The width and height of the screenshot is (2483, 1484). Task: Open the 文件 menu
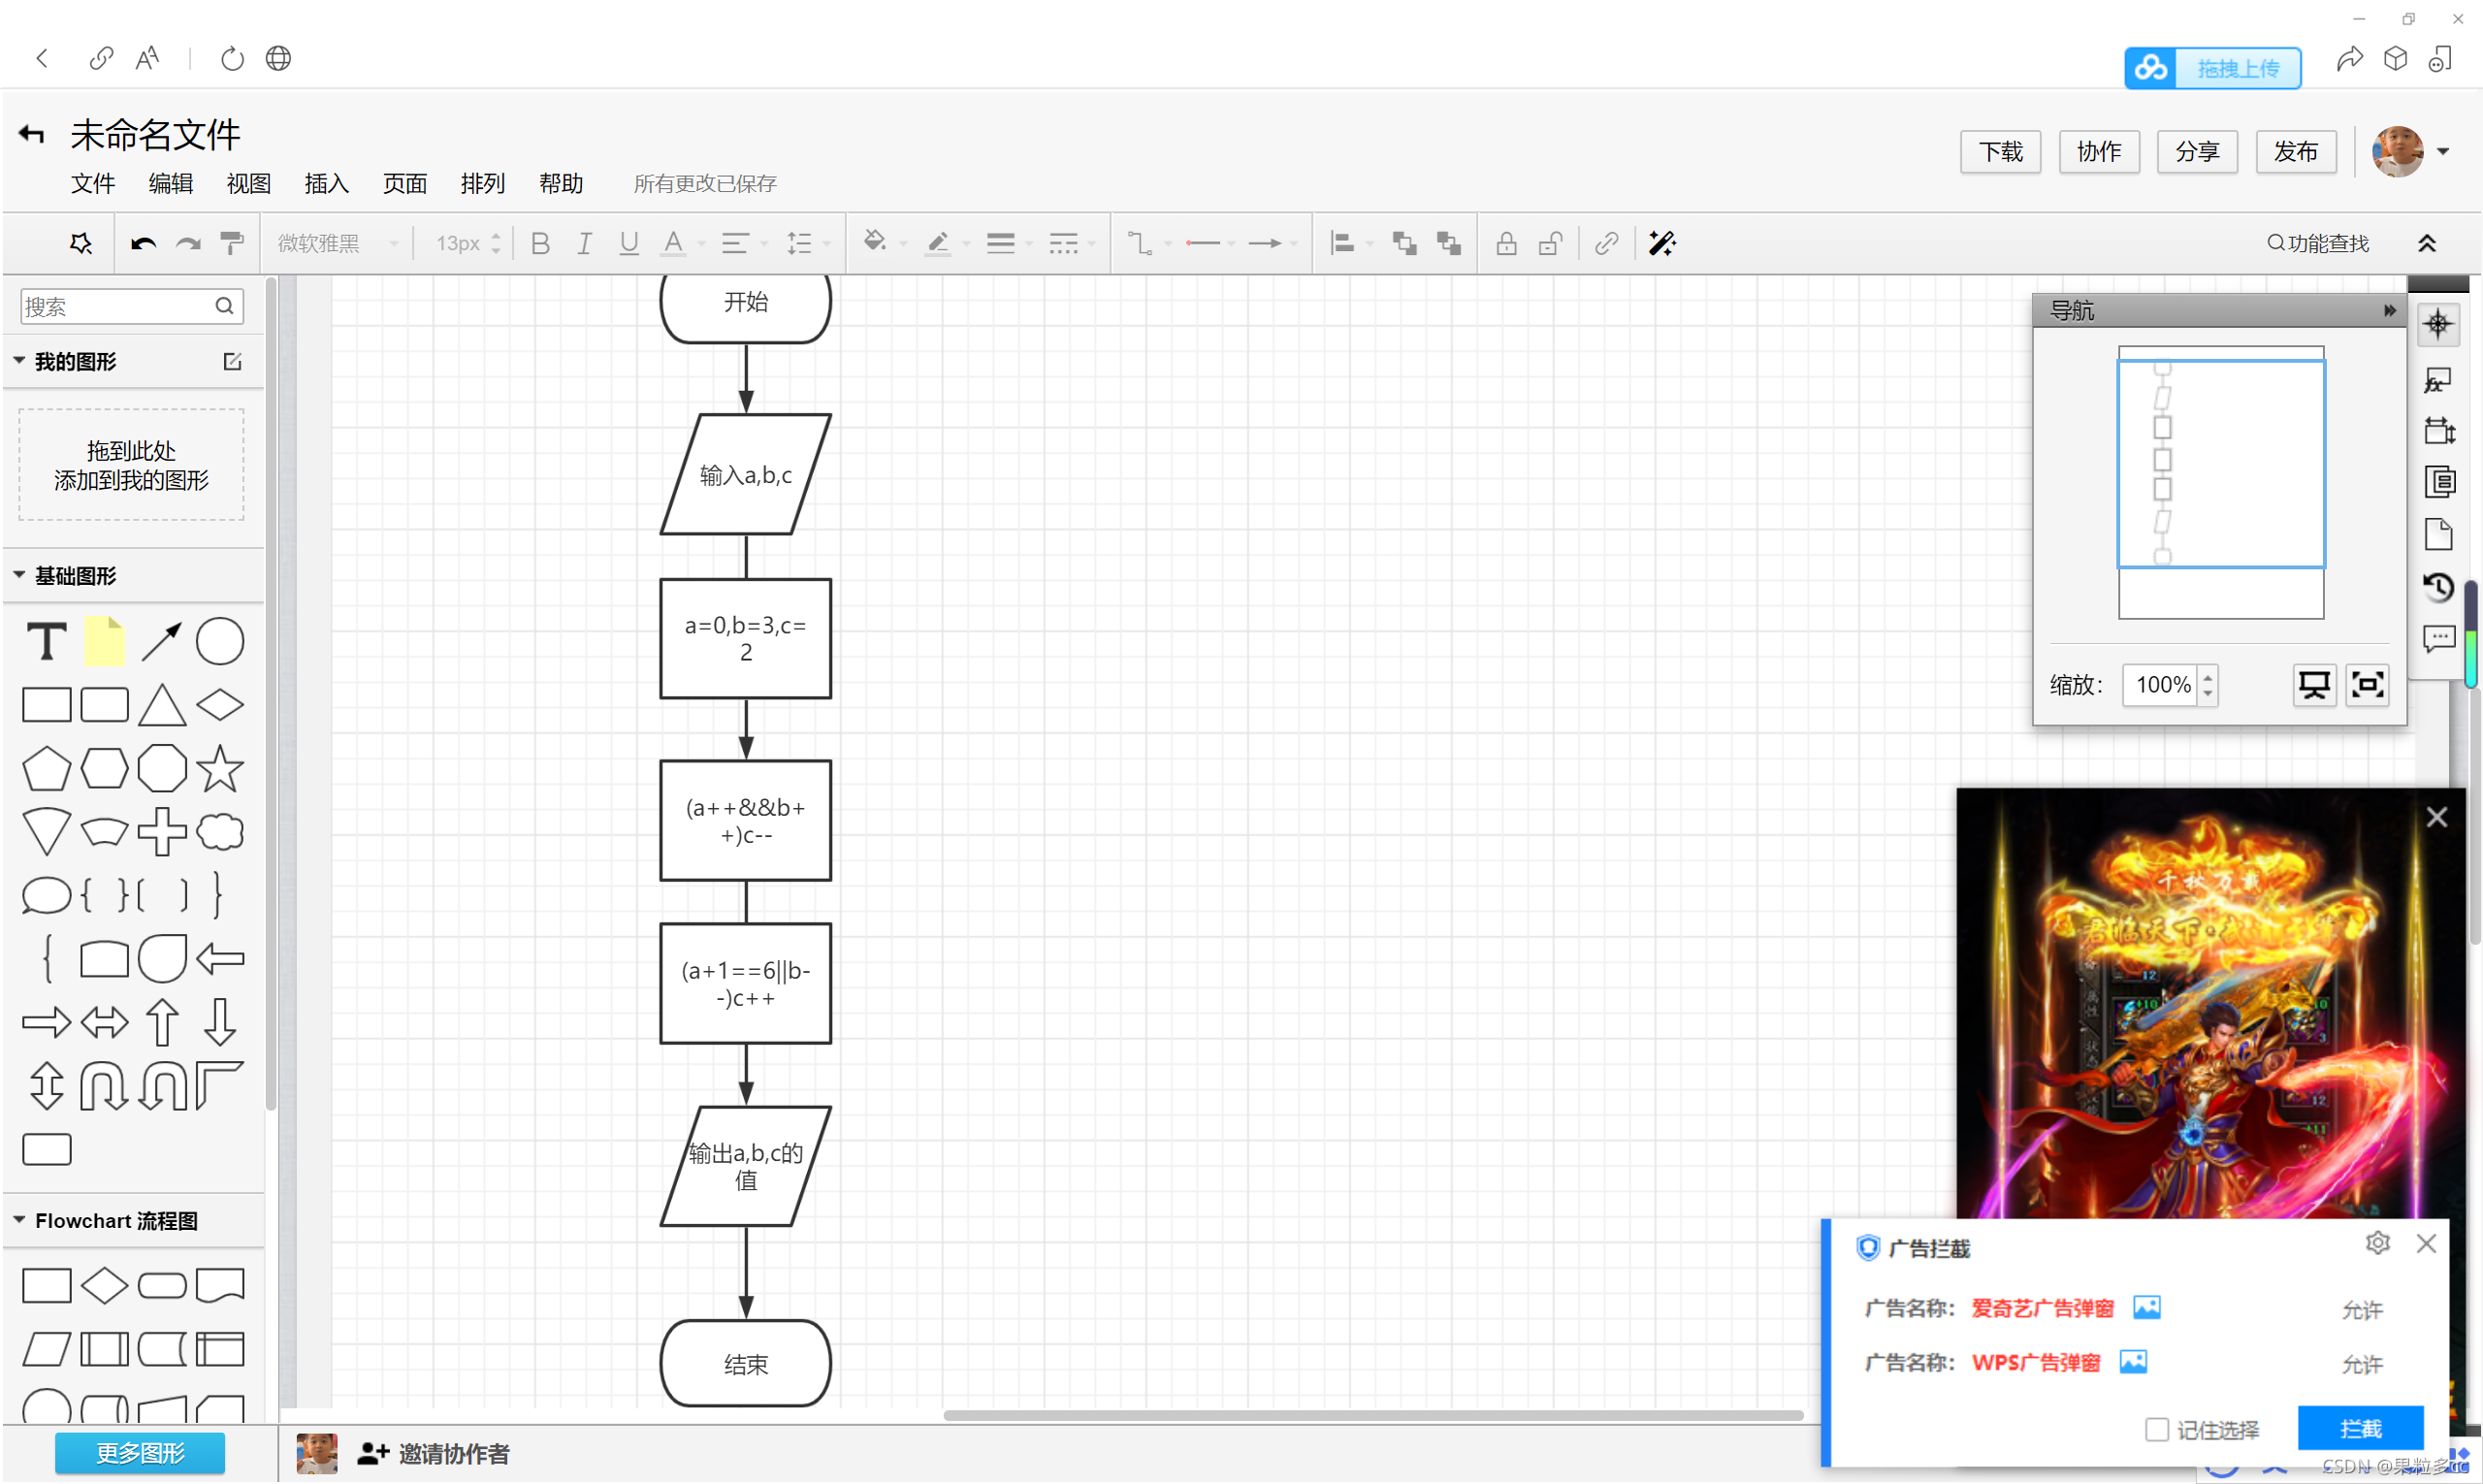point(93,183)
